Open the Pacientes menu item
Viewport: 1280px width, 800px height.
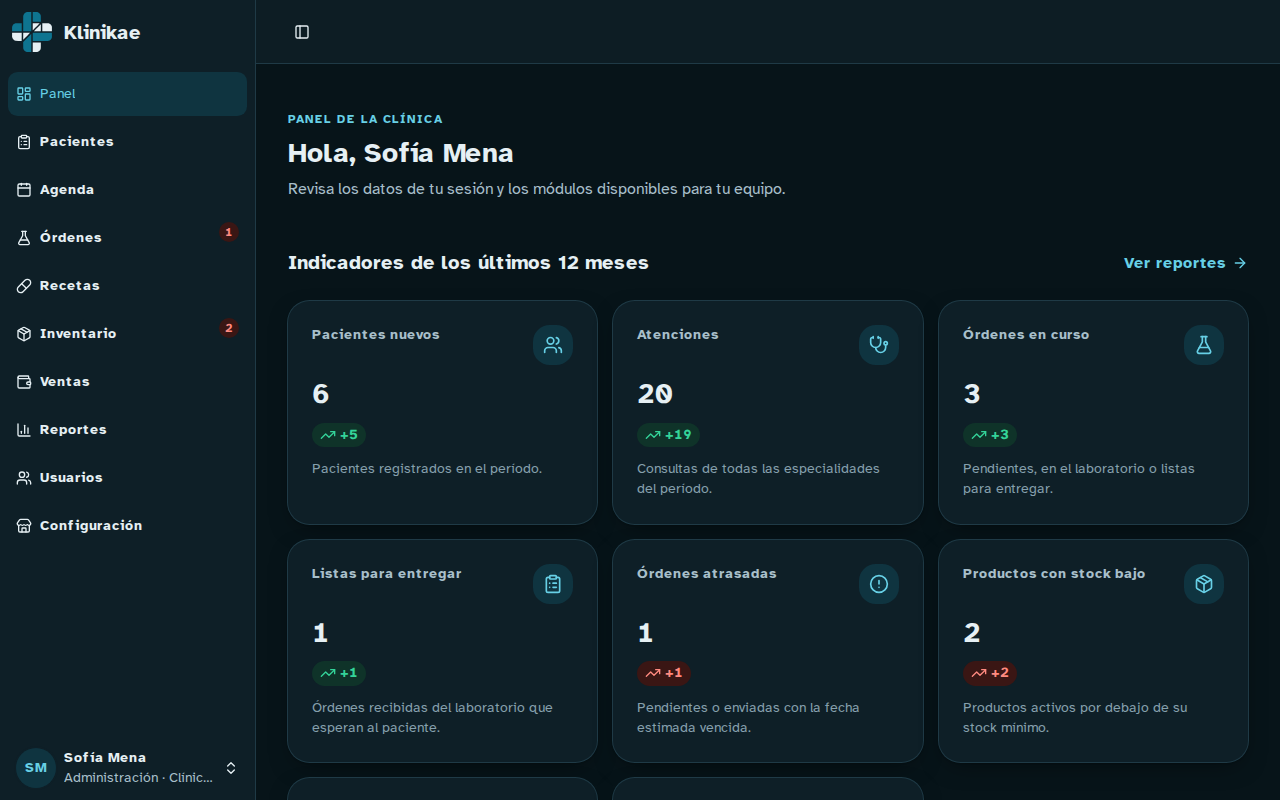pyautogui.click(x=127, y=142)
